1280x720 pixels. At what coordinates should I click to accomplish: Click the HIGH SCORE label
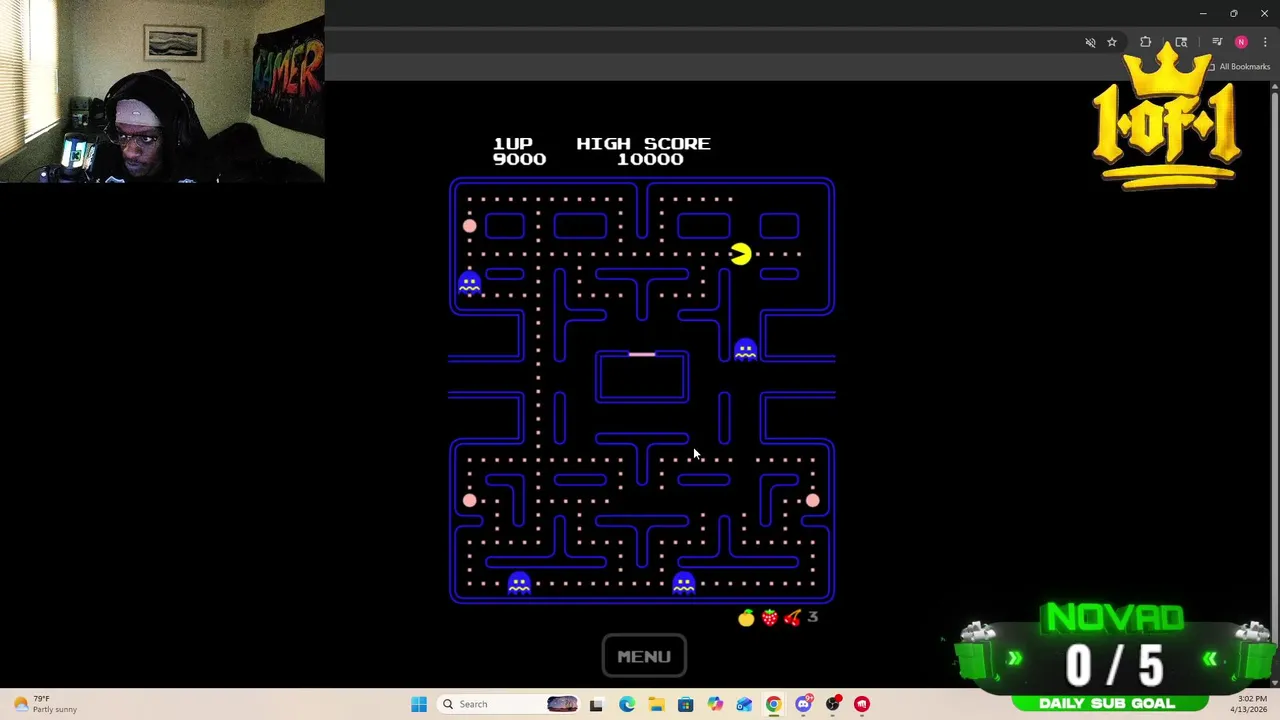[643, 144]
